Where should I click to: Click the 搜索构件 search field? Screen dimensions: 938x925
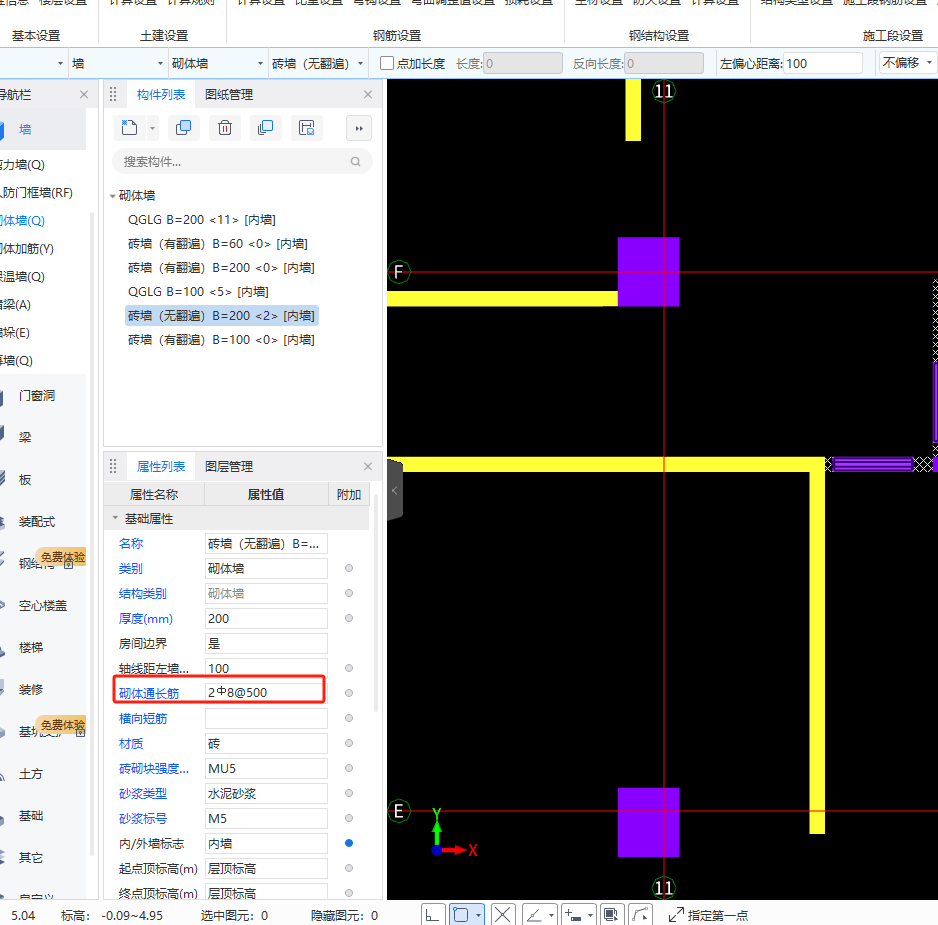tap(242, 162)
